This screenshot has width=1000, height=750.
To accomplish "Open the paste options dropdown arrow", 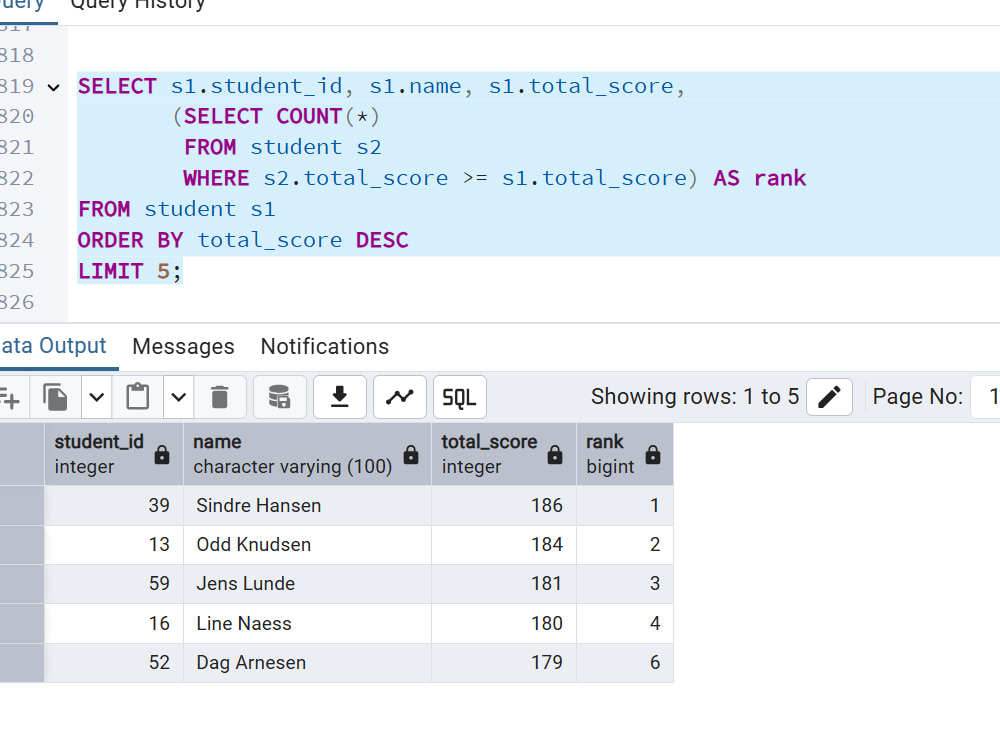I will click(x=179, y=397).
